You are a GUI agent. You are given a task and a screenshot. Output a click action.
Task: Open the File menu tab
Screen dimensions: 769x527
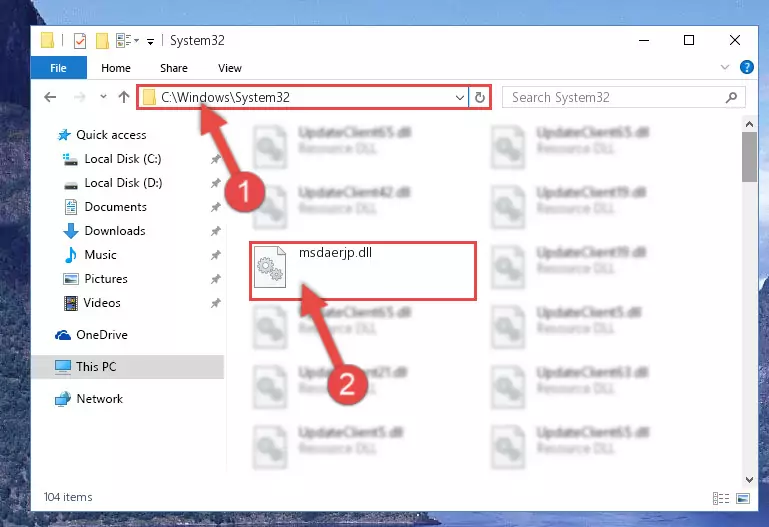pos(58,68)
